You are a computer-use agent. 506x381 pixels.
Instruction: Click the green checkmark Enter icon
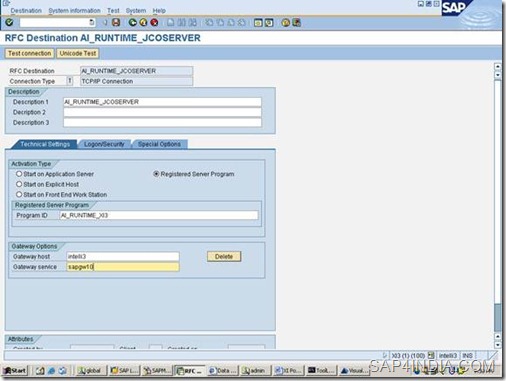pos(9,22)
